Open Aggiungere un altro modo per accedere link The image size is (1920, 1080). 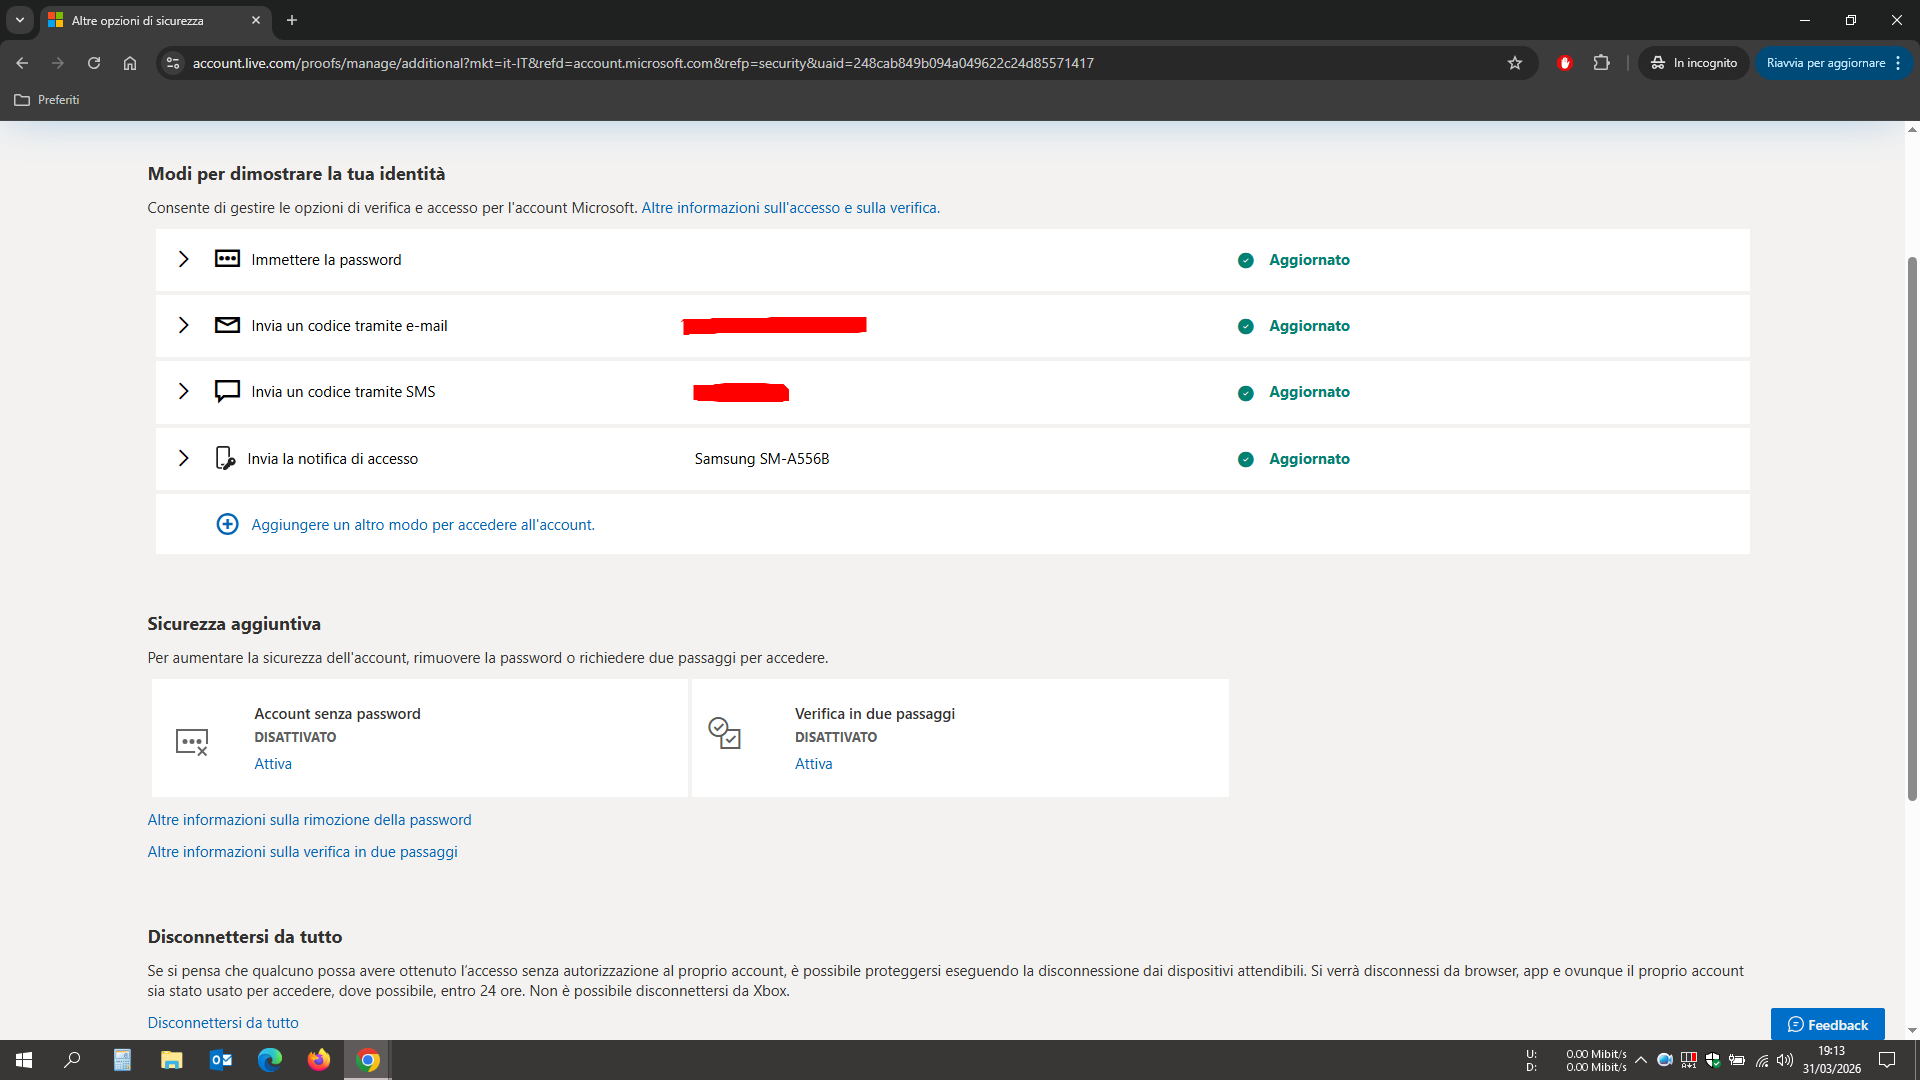(423, 525)
